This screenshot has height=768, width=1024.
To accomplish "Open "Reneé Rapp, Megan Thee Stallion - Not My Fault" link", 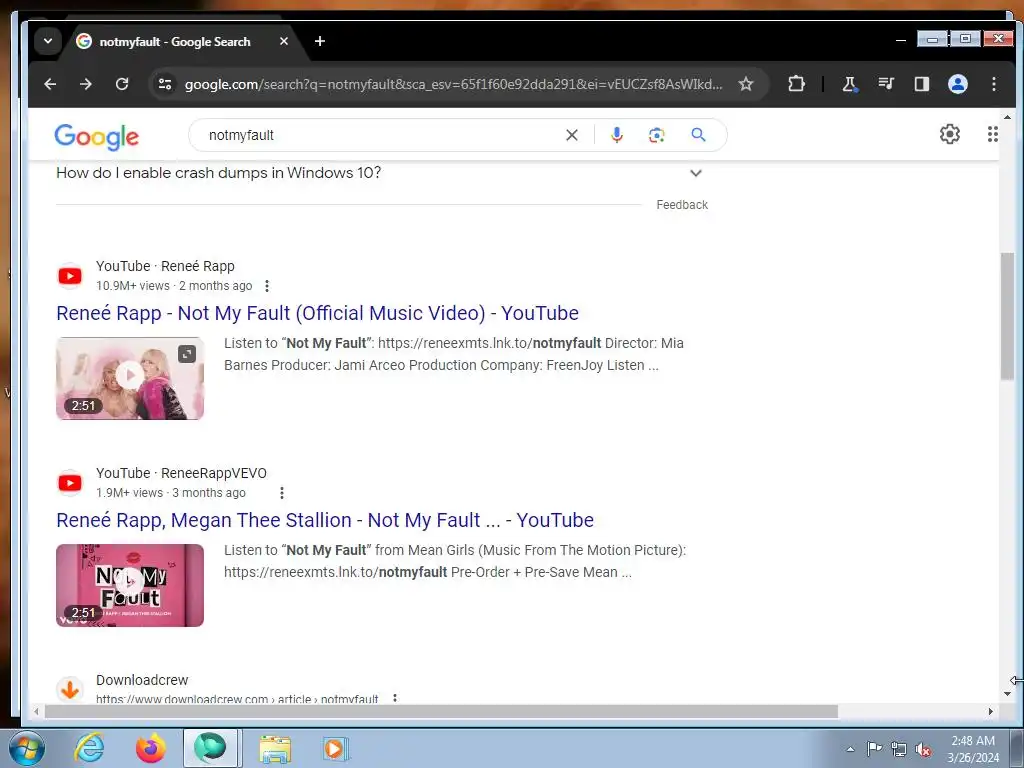I will point(325,520).
